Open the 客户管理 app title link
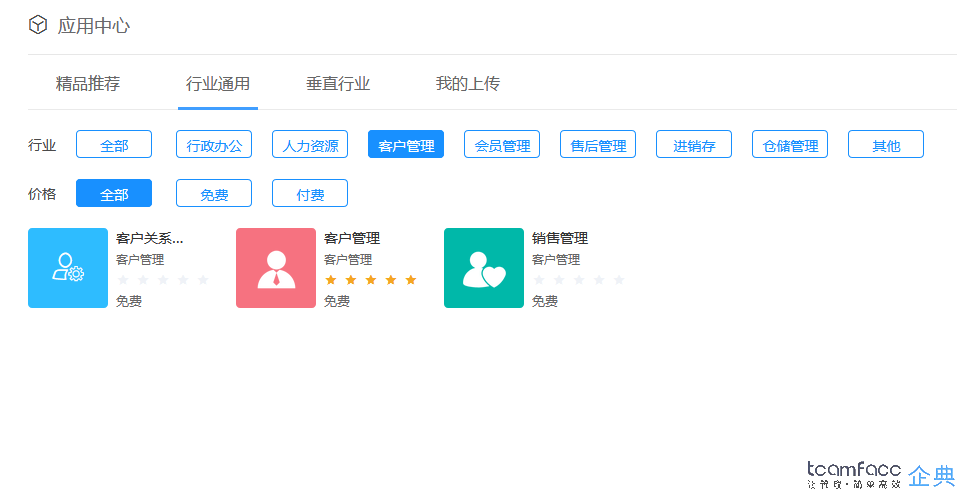Viewport: 957px width, 489px height. (x=352, y=238)
